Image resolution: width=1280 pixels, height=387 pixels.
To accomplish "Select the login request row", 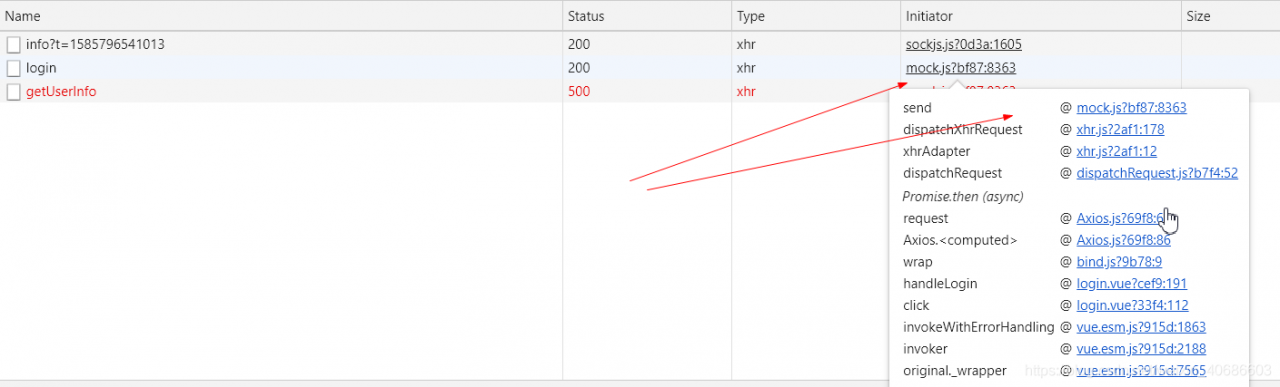I will (640, 68).
